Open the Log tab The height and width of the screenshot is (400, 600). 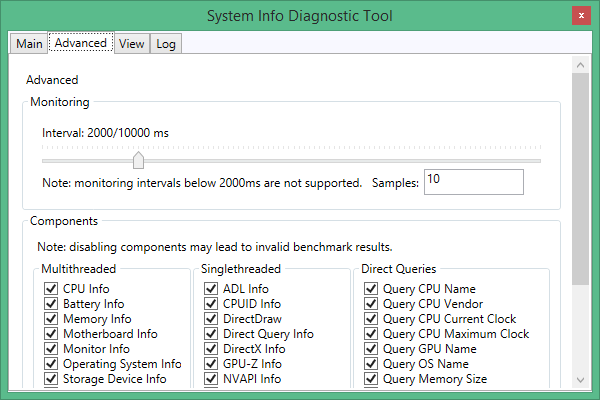pyautogui.click(x=166, y=44)
